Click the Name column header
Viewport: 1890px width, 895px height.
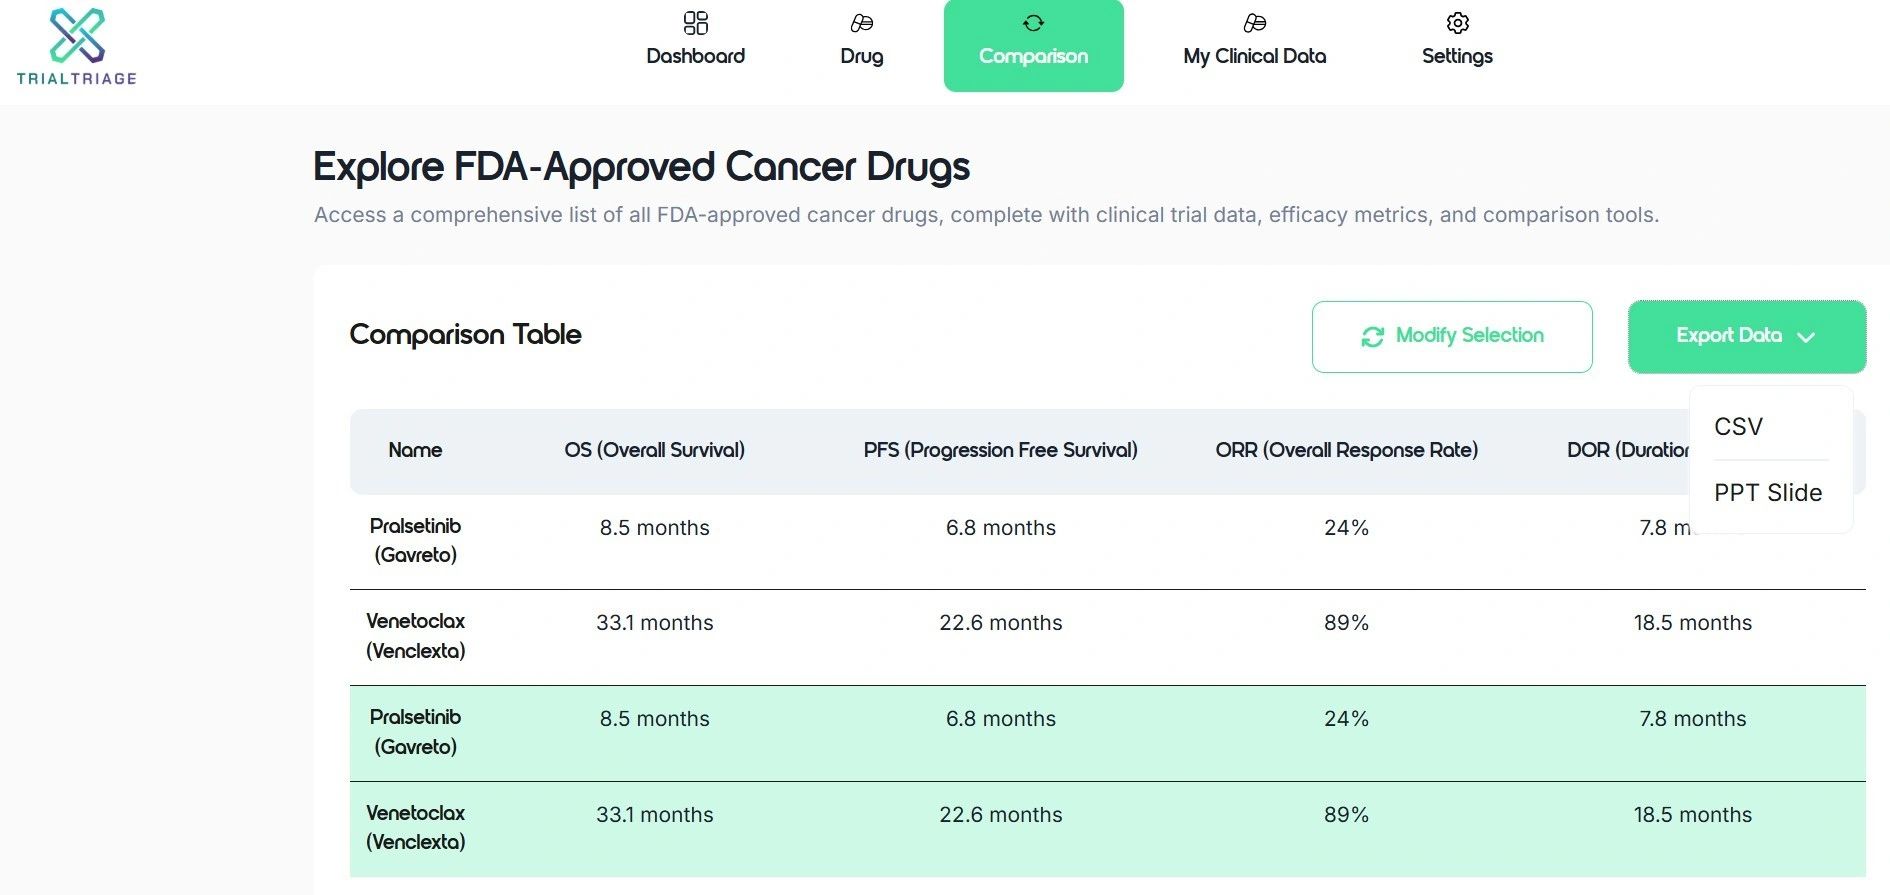pos(415,450)
